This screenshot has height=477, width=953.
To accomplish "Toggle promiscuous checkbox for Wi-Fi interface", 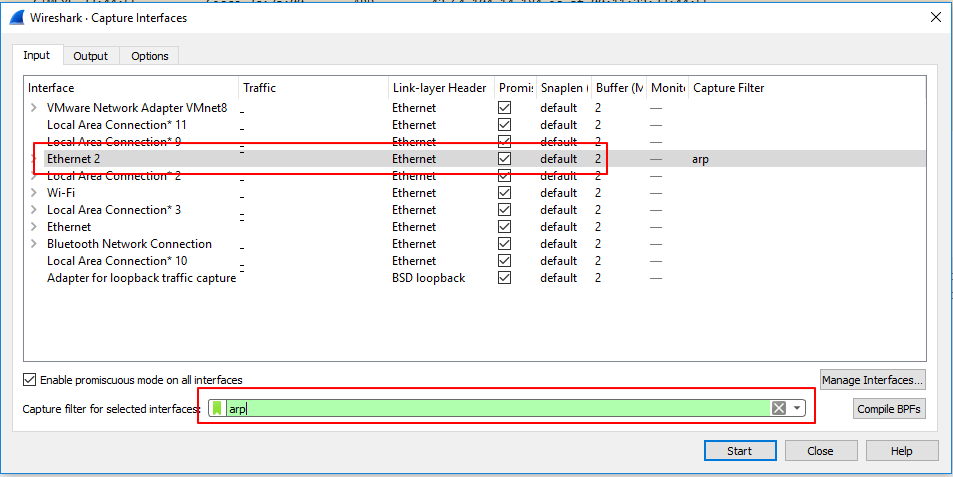I will pos(505,193).
